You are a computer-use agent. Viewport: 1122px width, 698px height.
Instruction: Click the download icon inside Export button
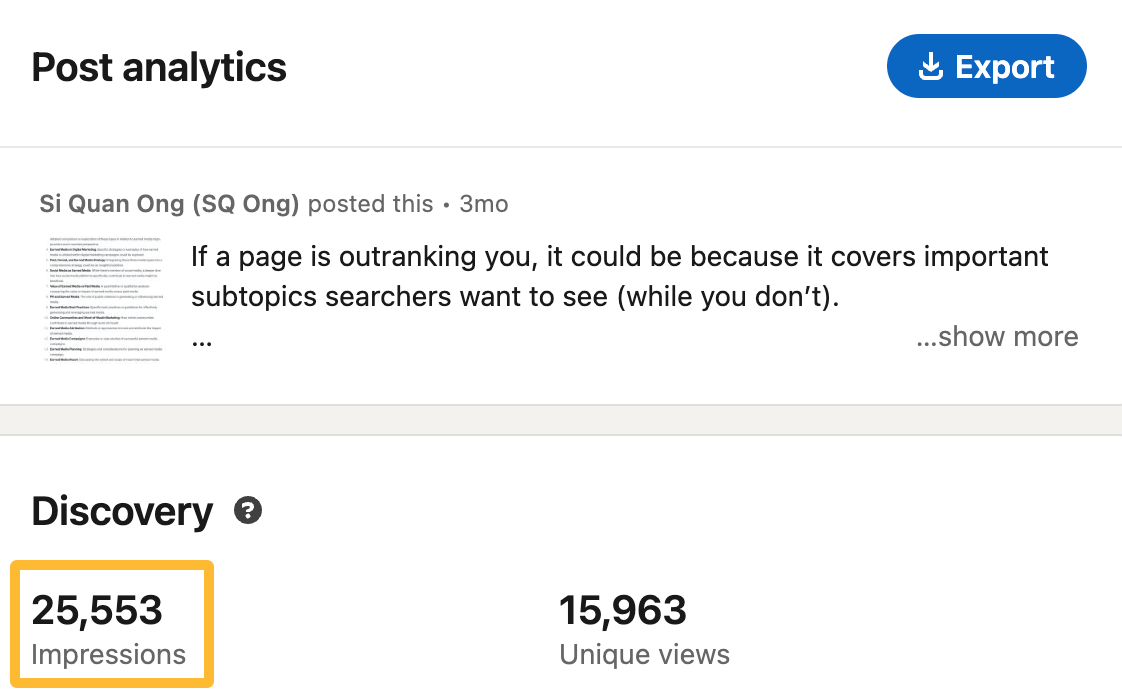pyautogui.click(x=932, y=66)
